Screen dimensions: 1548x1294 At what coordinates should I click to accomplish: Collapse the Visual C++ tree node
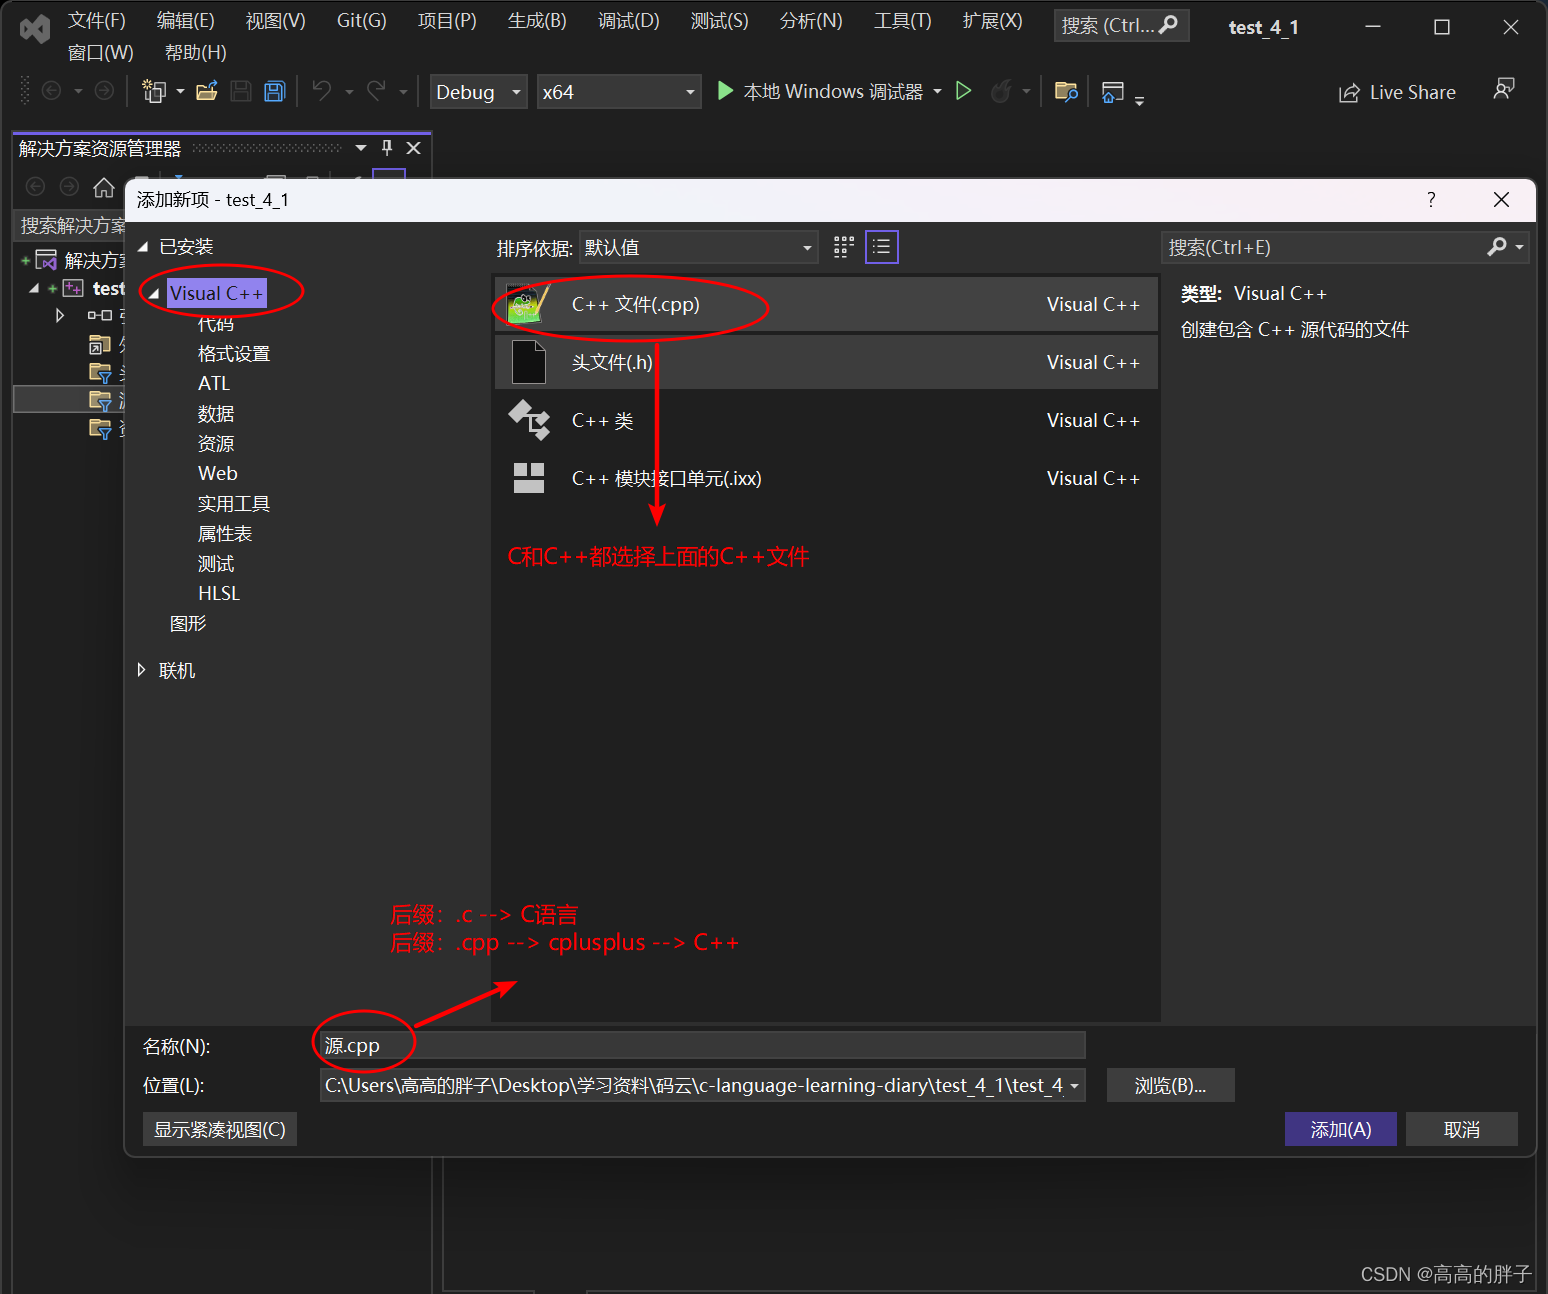coord(154,294)
